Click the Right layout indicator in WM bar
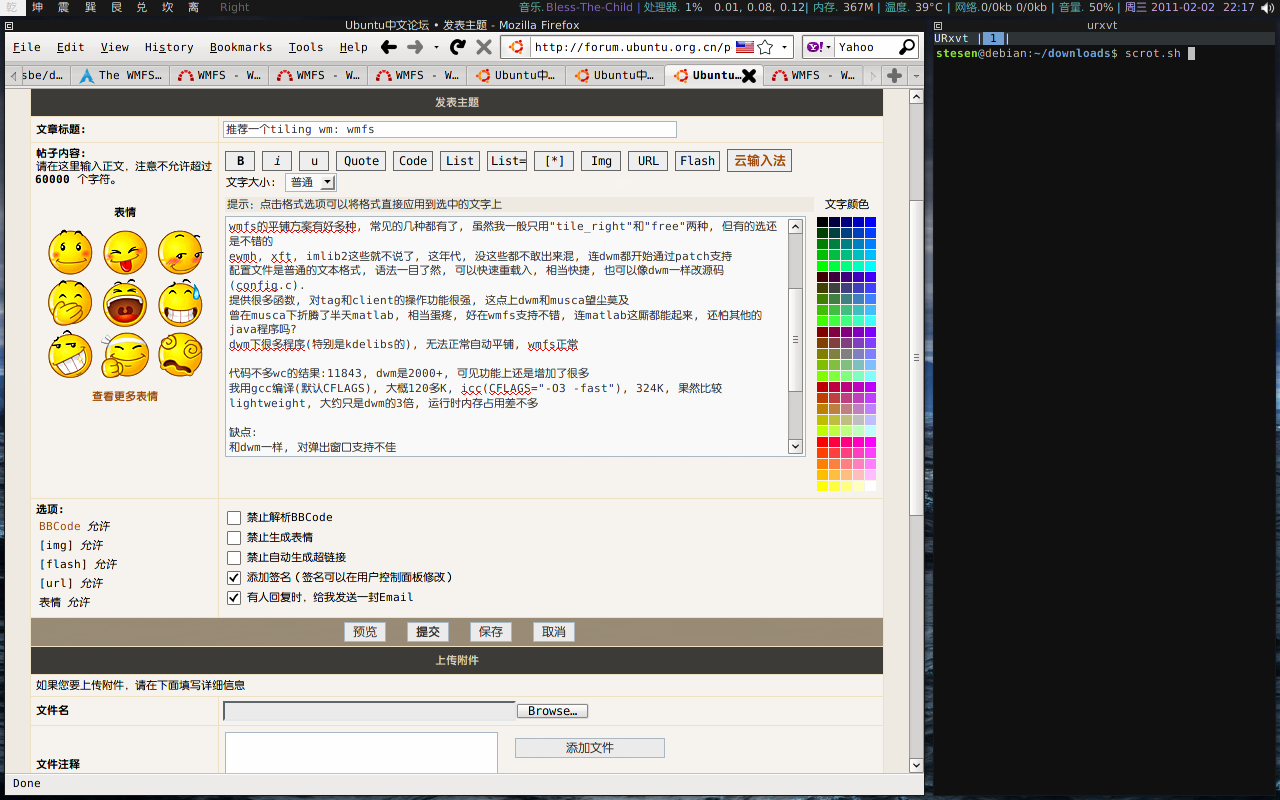Image resolution: width=1280 pixels, height=800 pixels. click(235, 7)
